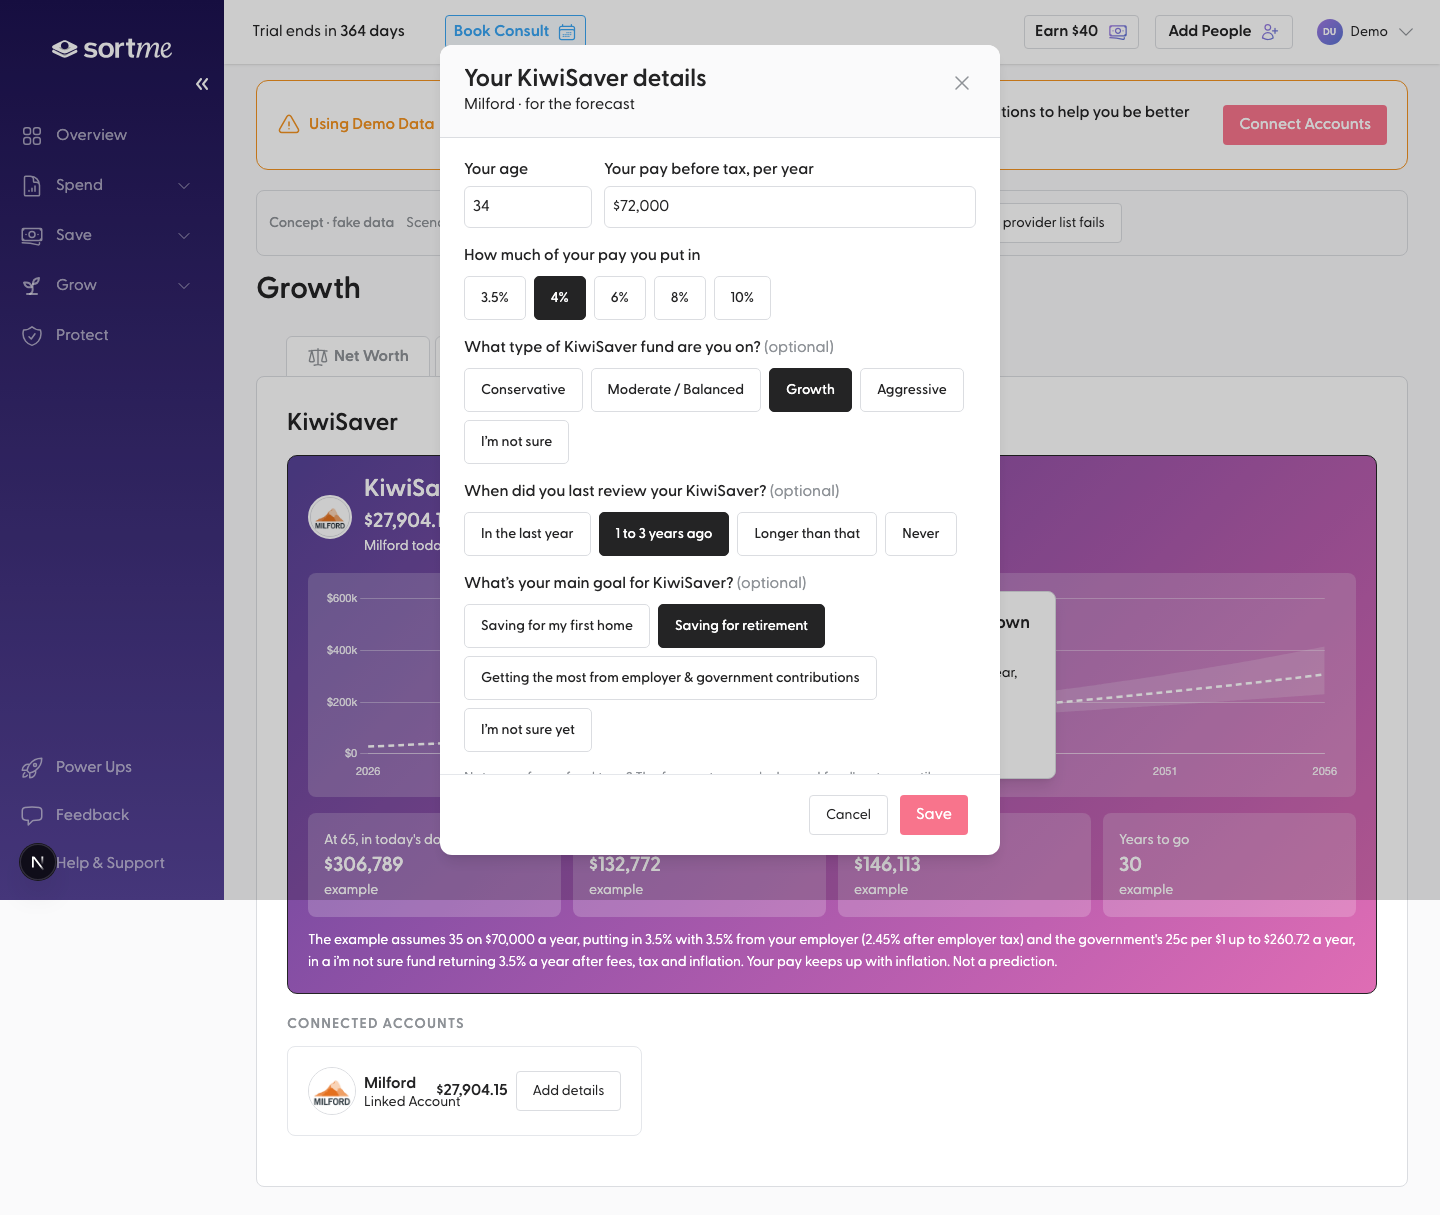The width and height of the screenshot is (1440, 1215).
Task: Click the Milford logo in Connected Accounts
Action: 332,1091
